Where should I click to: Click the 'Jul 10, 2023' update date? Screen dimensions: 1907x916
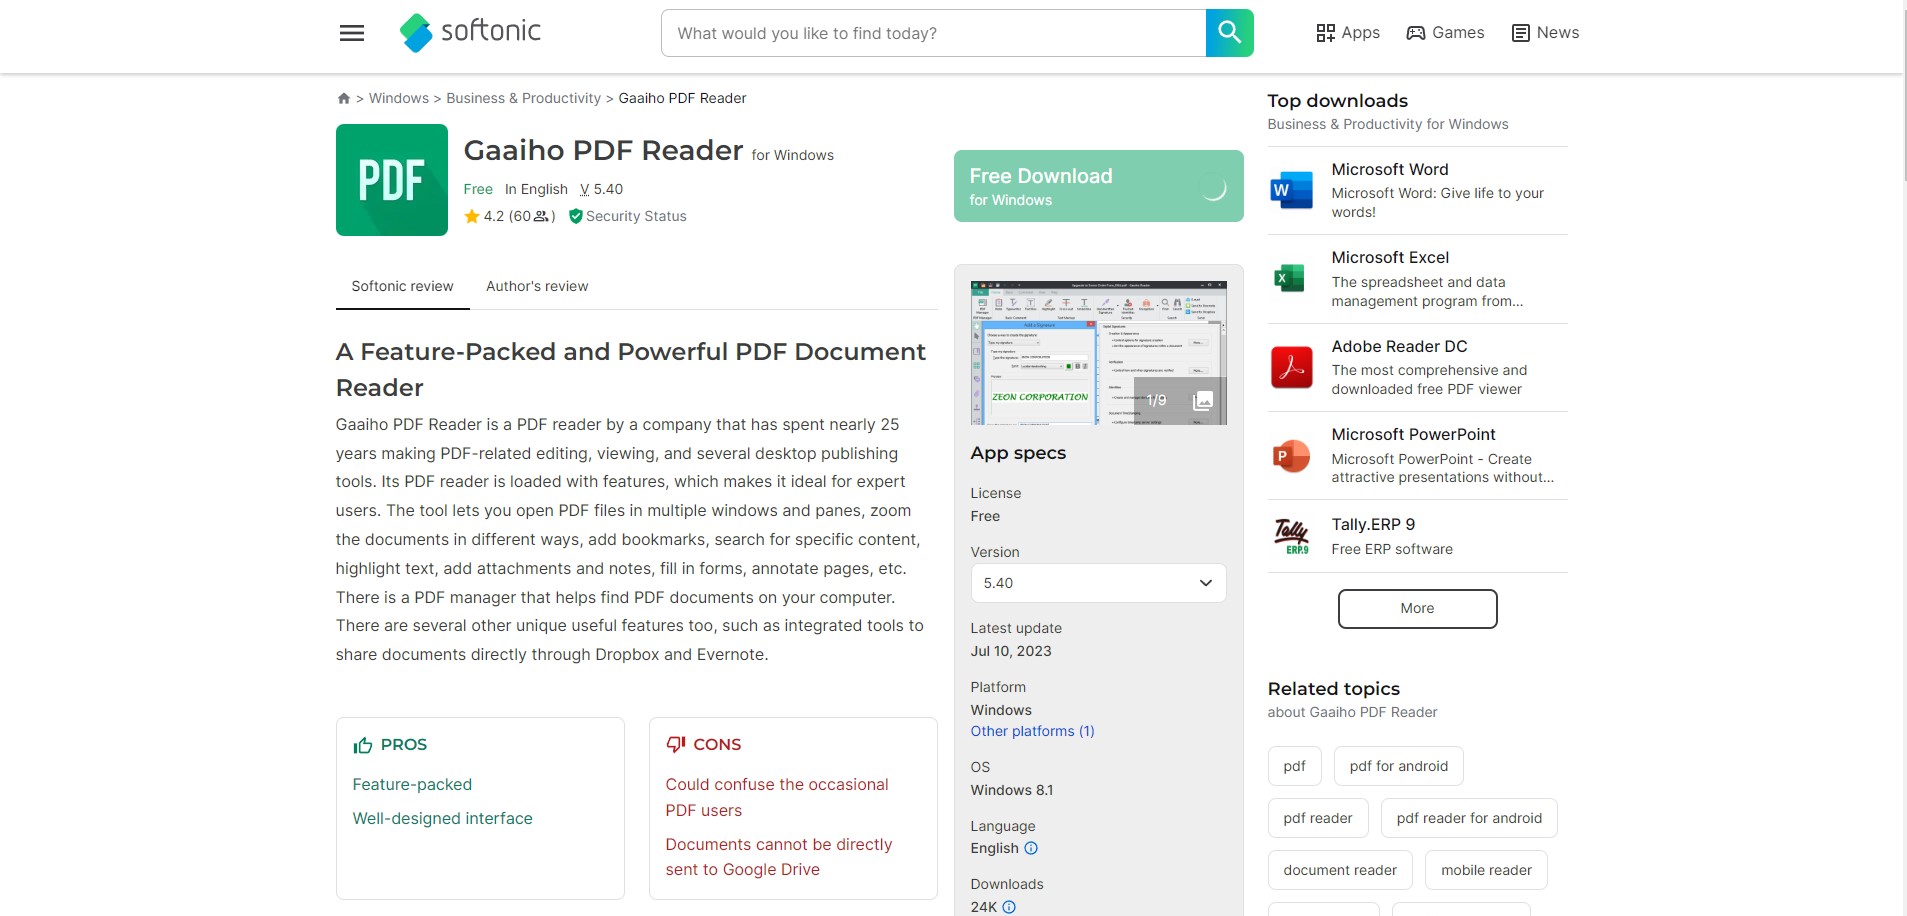pos(1011,651)
